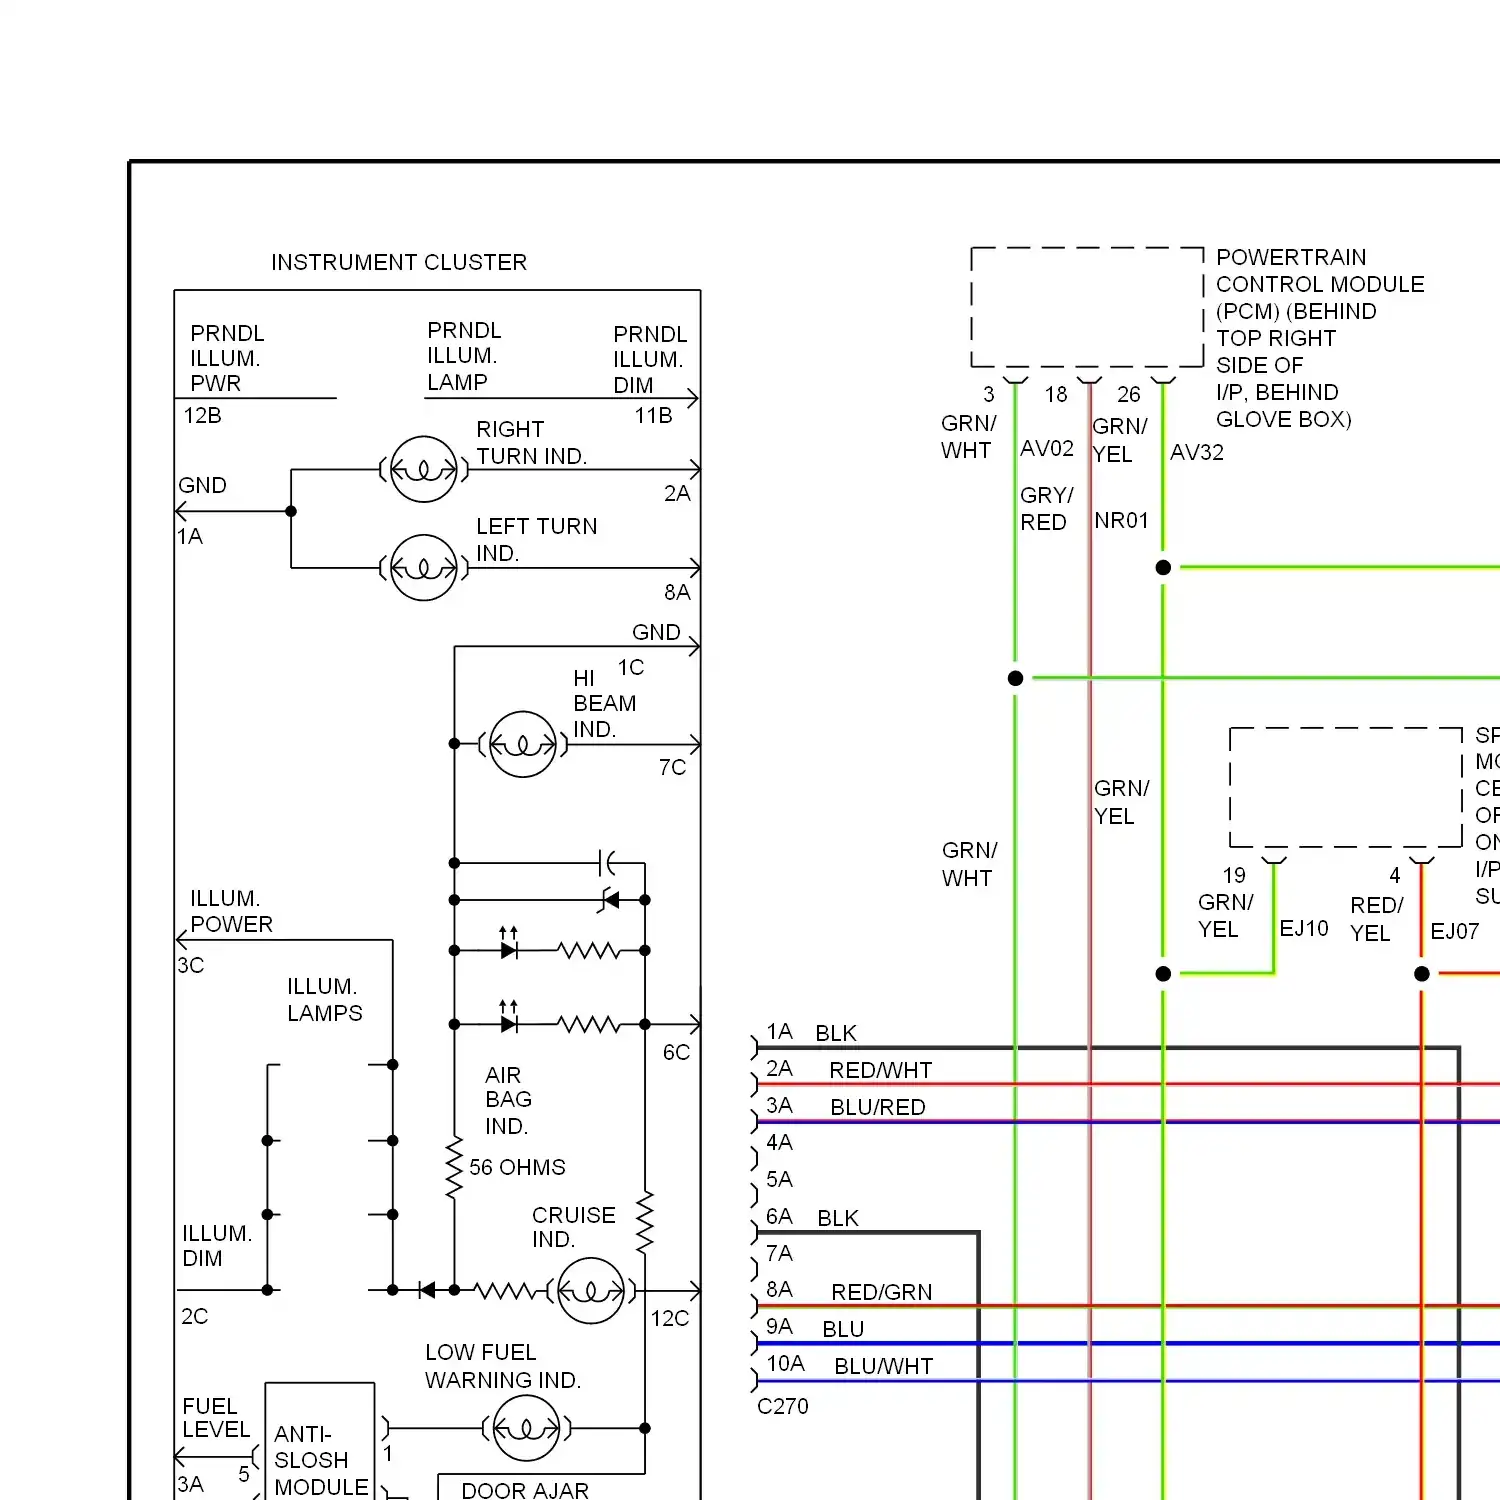This screenshot has width=1500, height=1500.
Task: Select the diode symbol on the 2C line
Action: click(427, 1290)
